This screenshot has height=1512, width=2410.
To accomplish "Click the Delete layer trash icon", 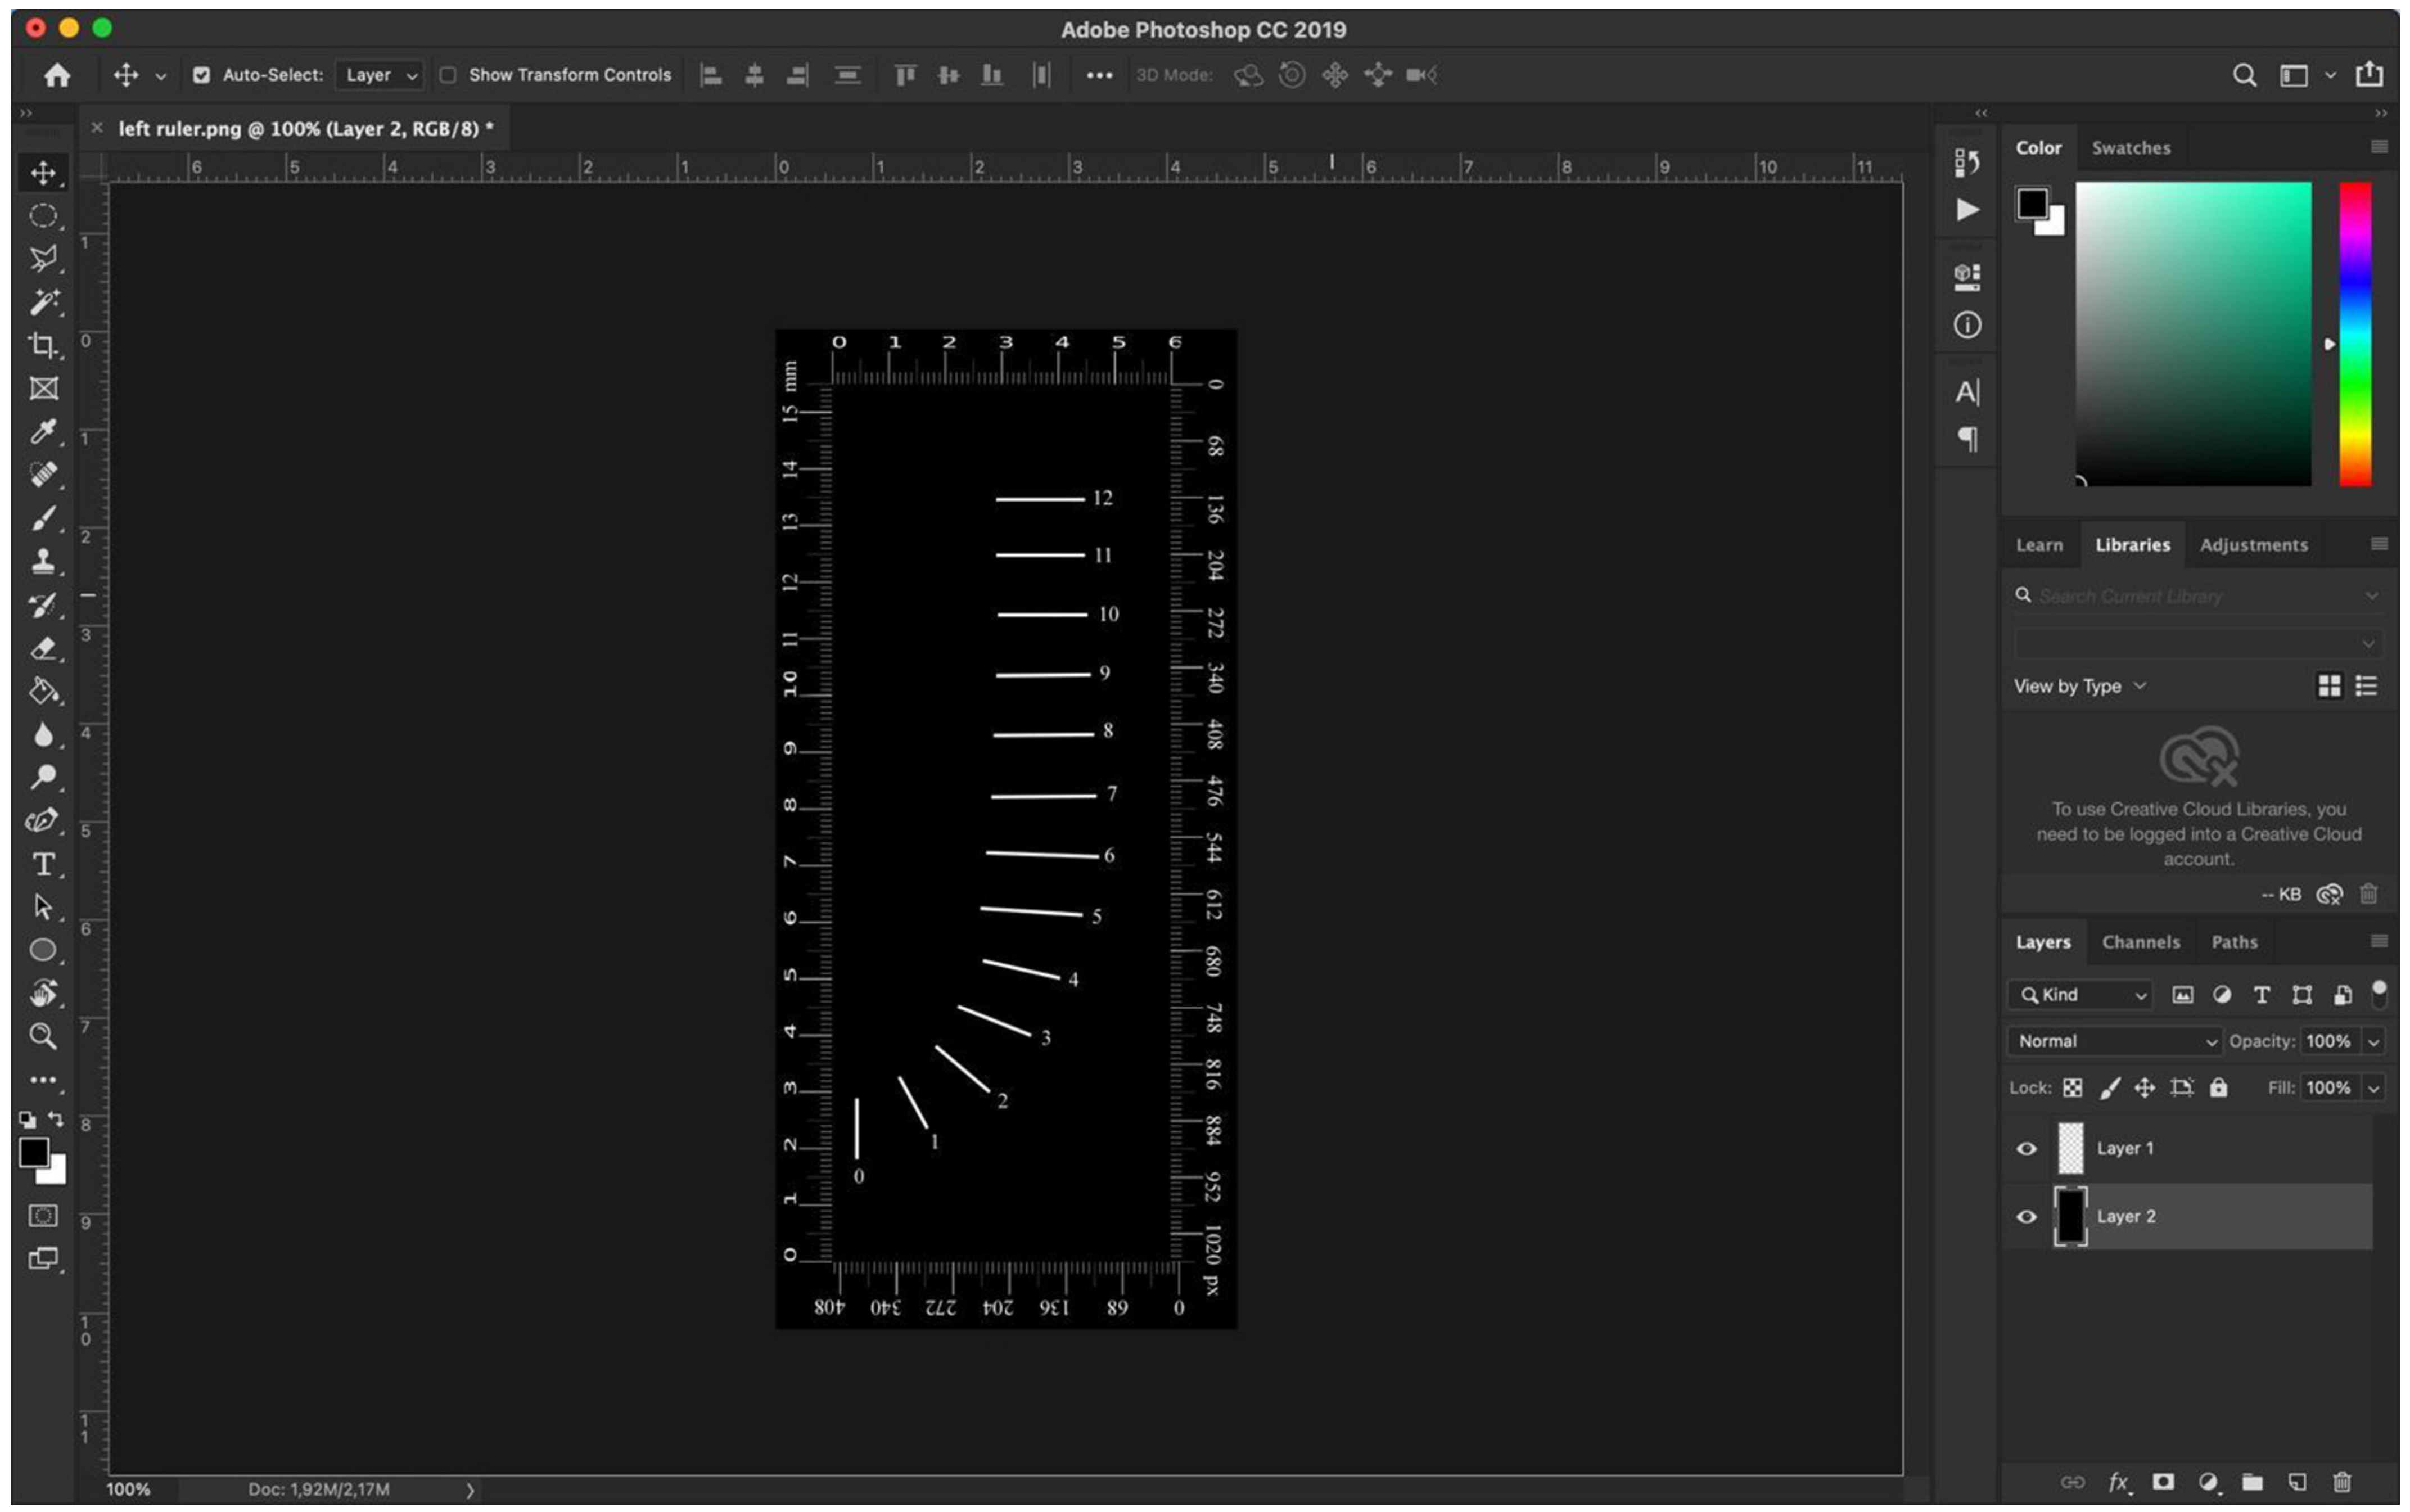I will pyautogui.click(x=2341, y=1482).
